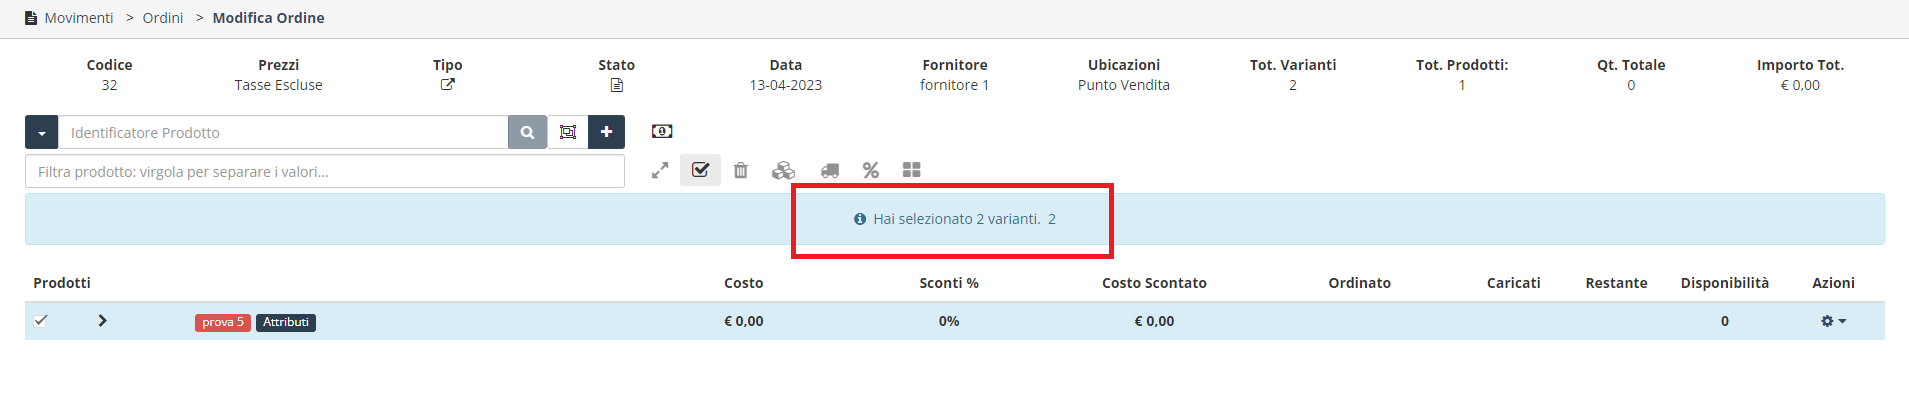Click the search magnifier button

click(527, 132)
